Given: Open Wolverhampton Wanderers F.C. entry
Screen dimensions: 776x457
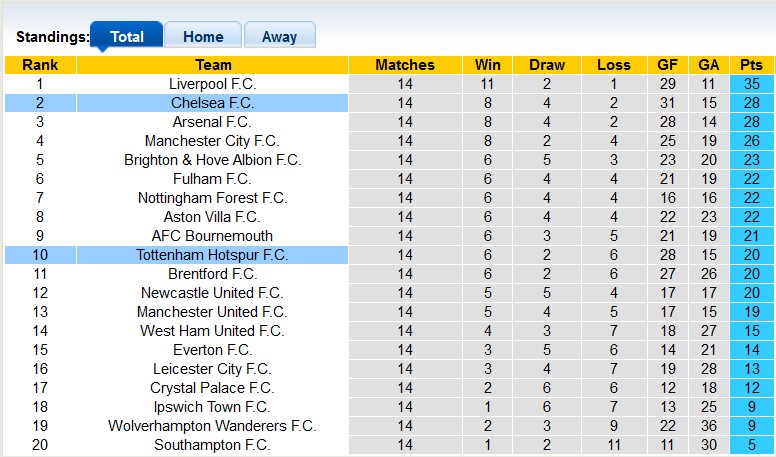Looking at the screenshot, I should (212, 426).
